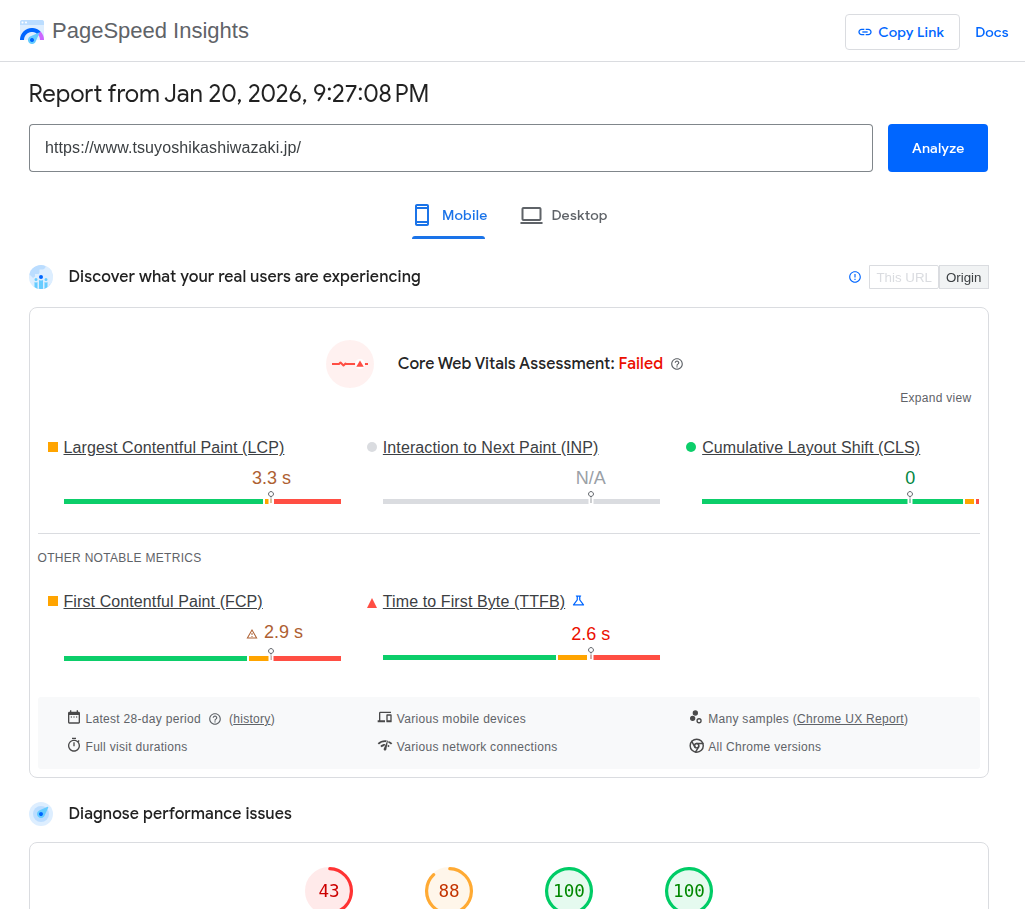Switch the field data scope to Origin
The image size is (1025, 909).
click(963, 277)
